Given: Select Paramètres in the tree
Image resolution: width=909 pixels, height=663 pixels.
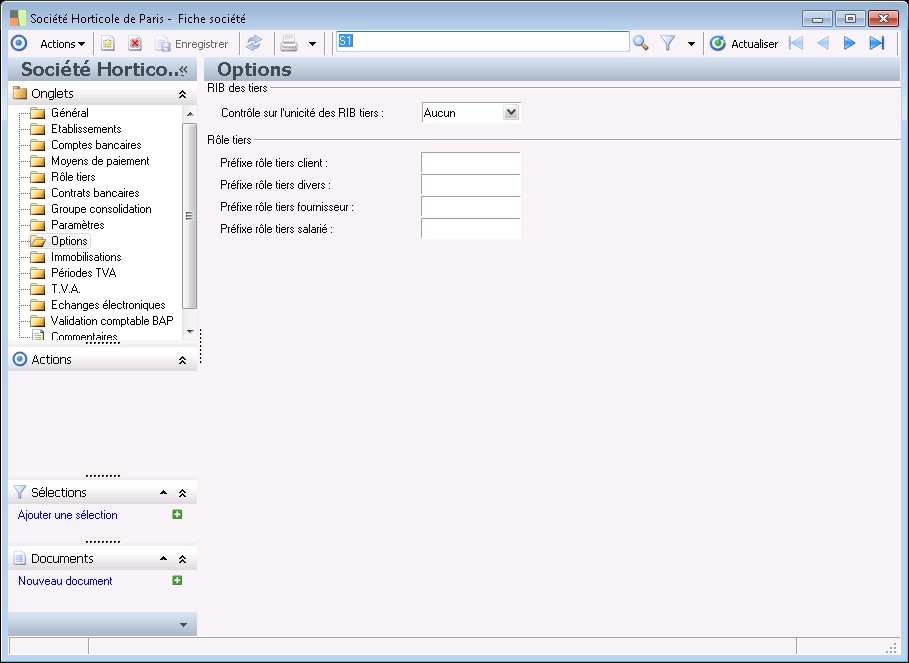Looking at the screenshot, I should coord(78,225).
